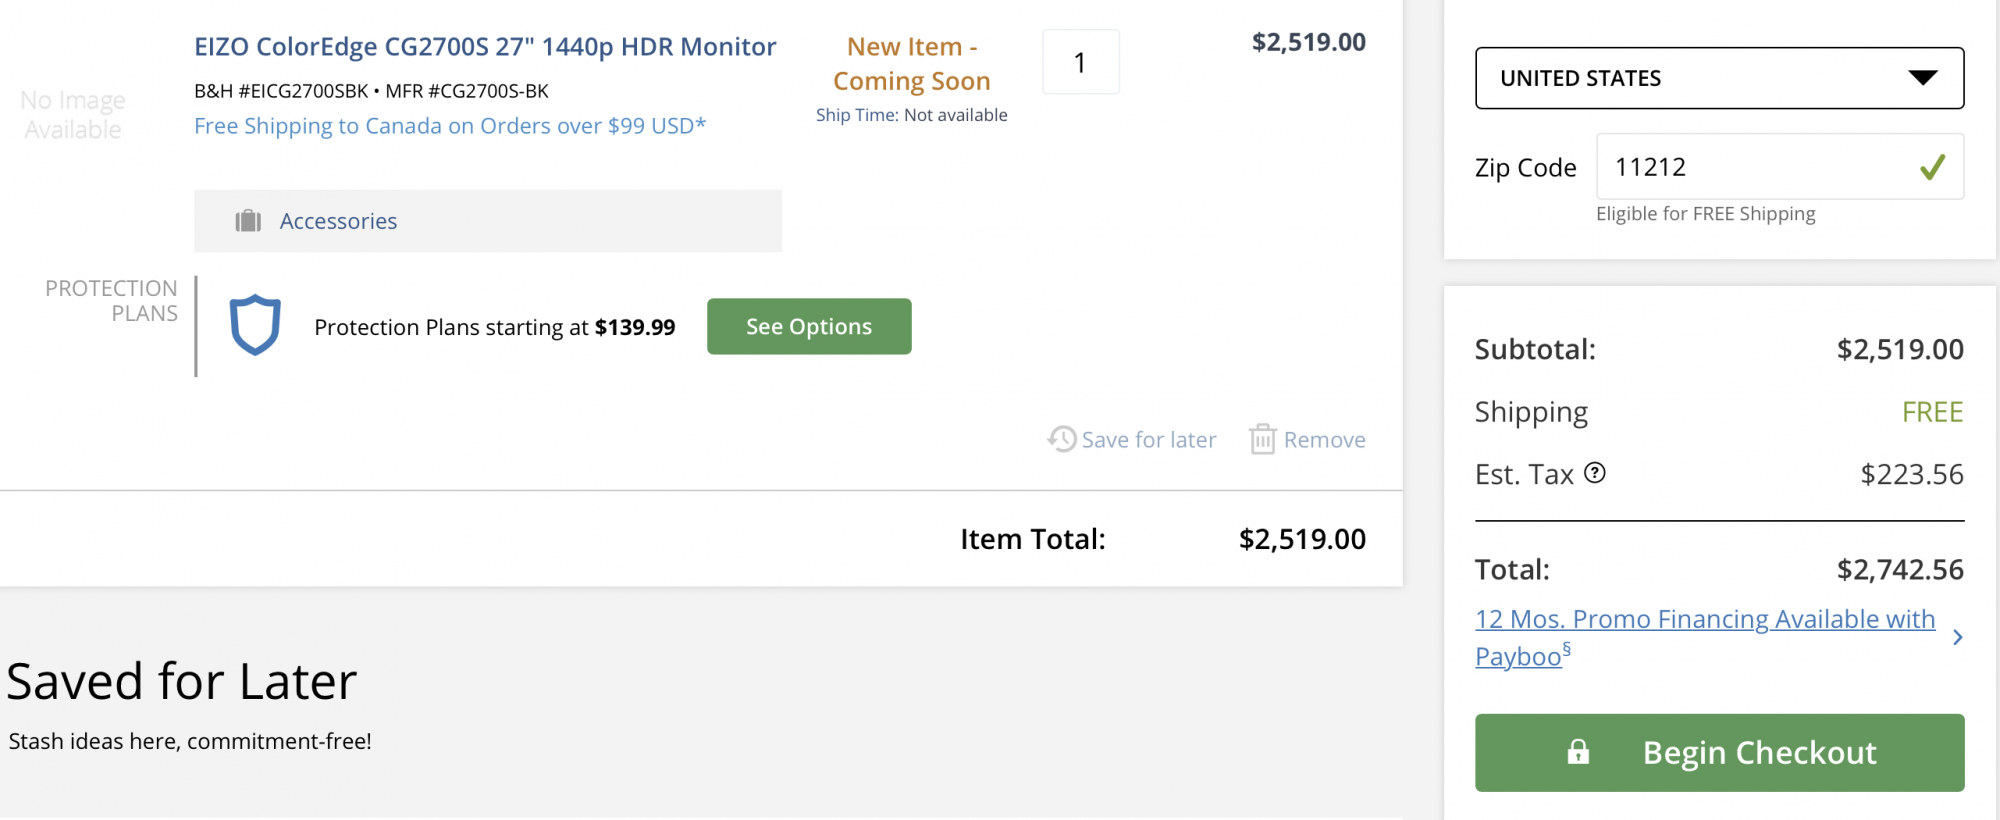Click the No Image Available thumbnail

(x=73, y=115)
